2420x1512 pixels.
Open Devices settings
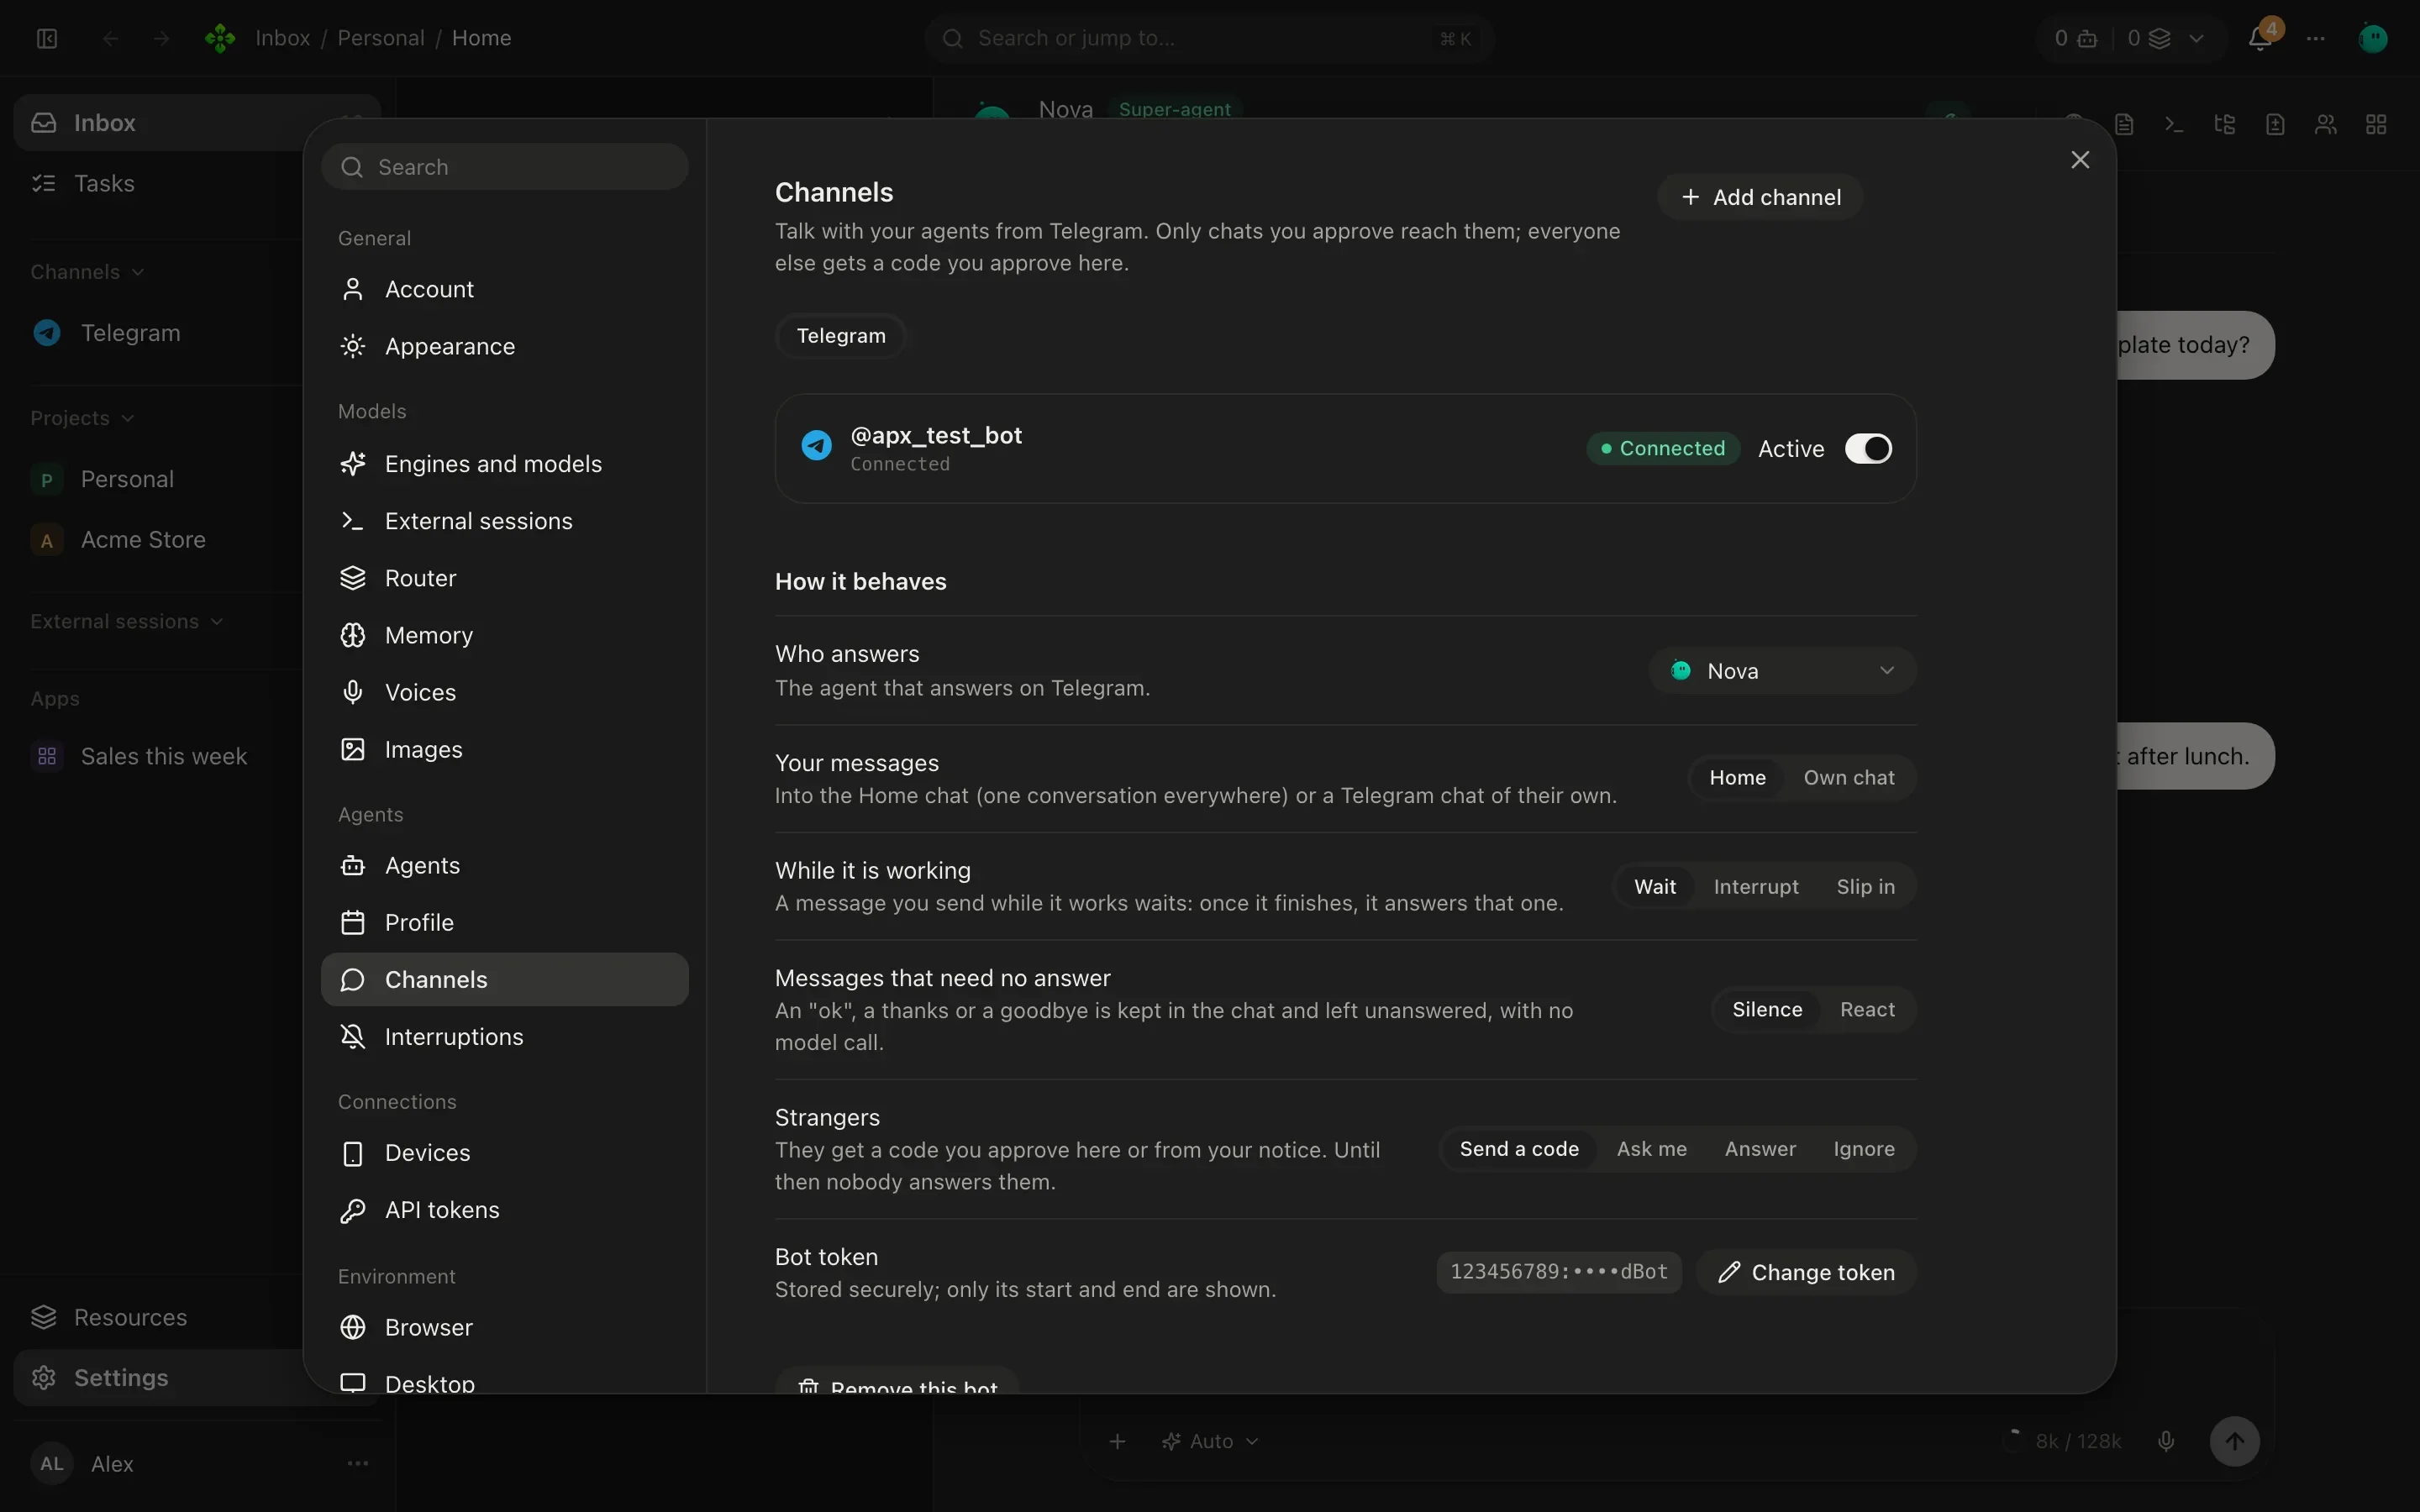coord(505,1153)
